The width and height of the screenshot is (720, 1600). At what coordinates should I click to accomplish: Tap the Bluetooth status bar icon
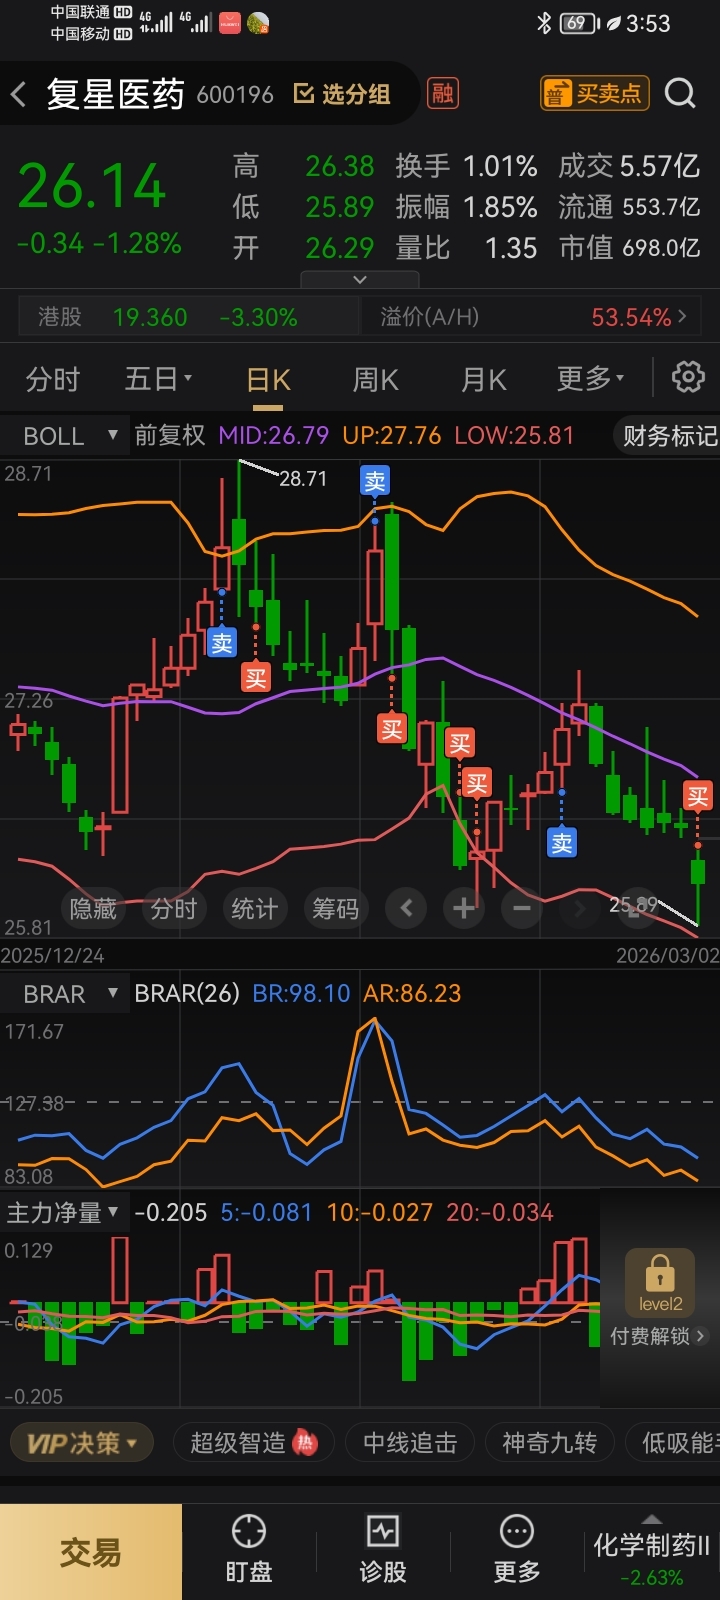(x=544, y=23)
